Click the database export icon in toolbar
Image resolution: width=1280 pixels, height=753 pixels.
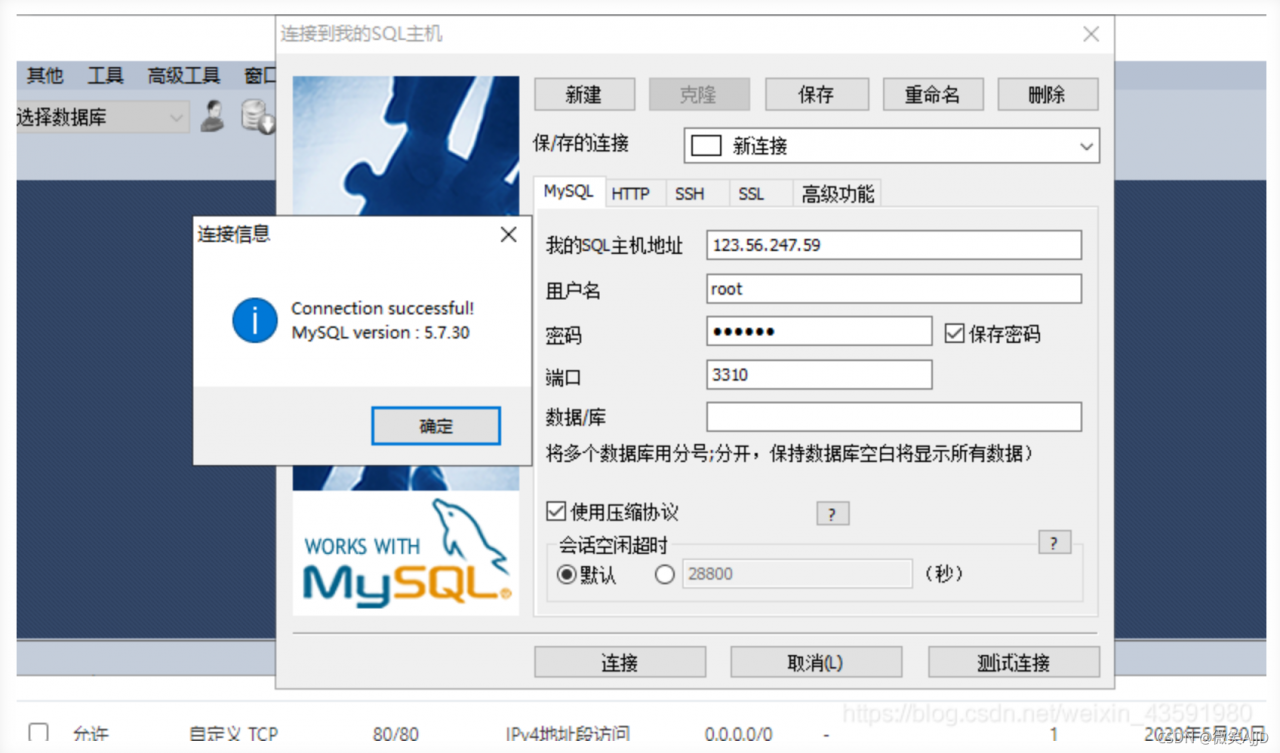pyautogui.click(x=257, y=116)
